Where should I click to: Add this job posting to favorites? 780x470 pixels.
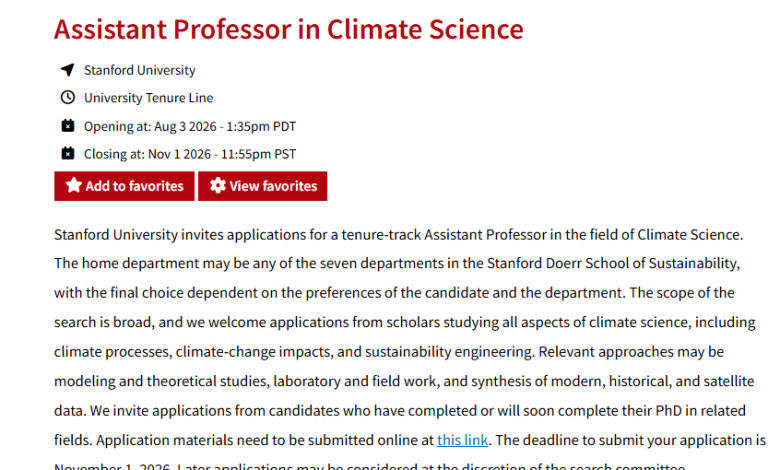124,186
